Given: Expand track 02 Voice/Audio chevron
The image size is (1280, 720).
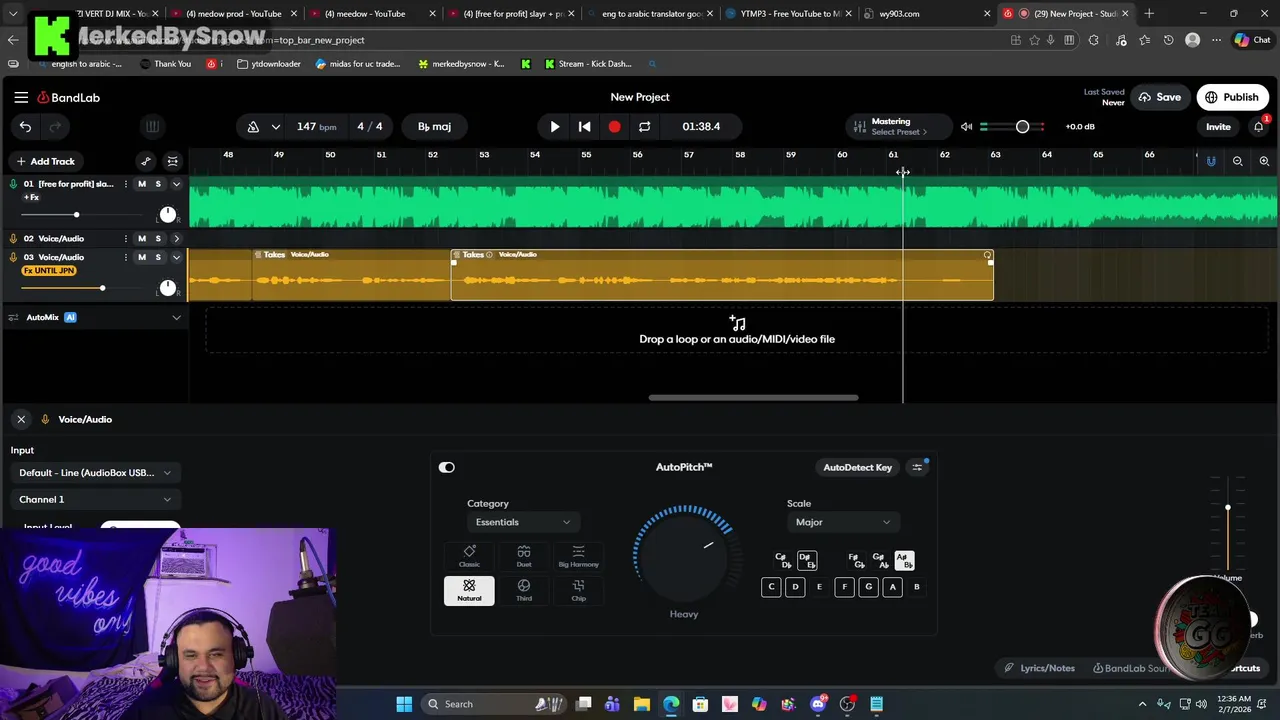Looking at the screenshot, I should 177,238.
